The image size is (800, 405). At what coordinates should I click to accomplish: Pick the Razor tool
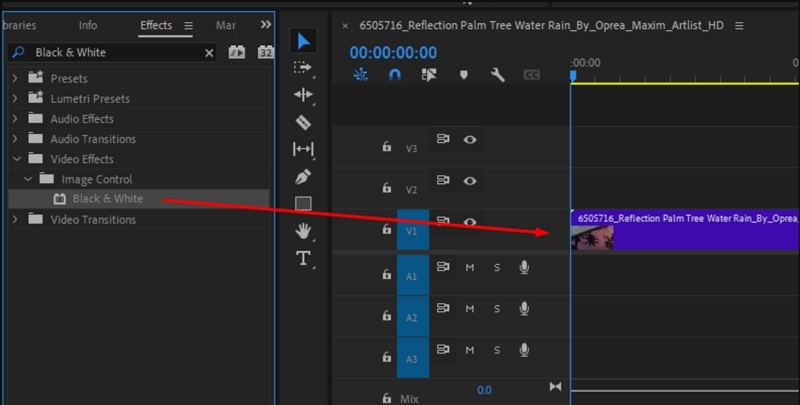pos(303,122)
